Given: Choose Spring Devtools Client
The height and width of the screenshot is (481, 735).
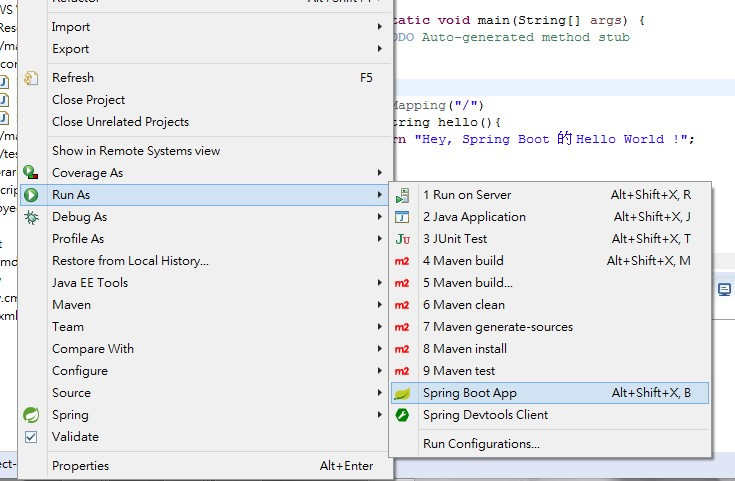Looking at the screenshot, I should (x=550, y=415).
